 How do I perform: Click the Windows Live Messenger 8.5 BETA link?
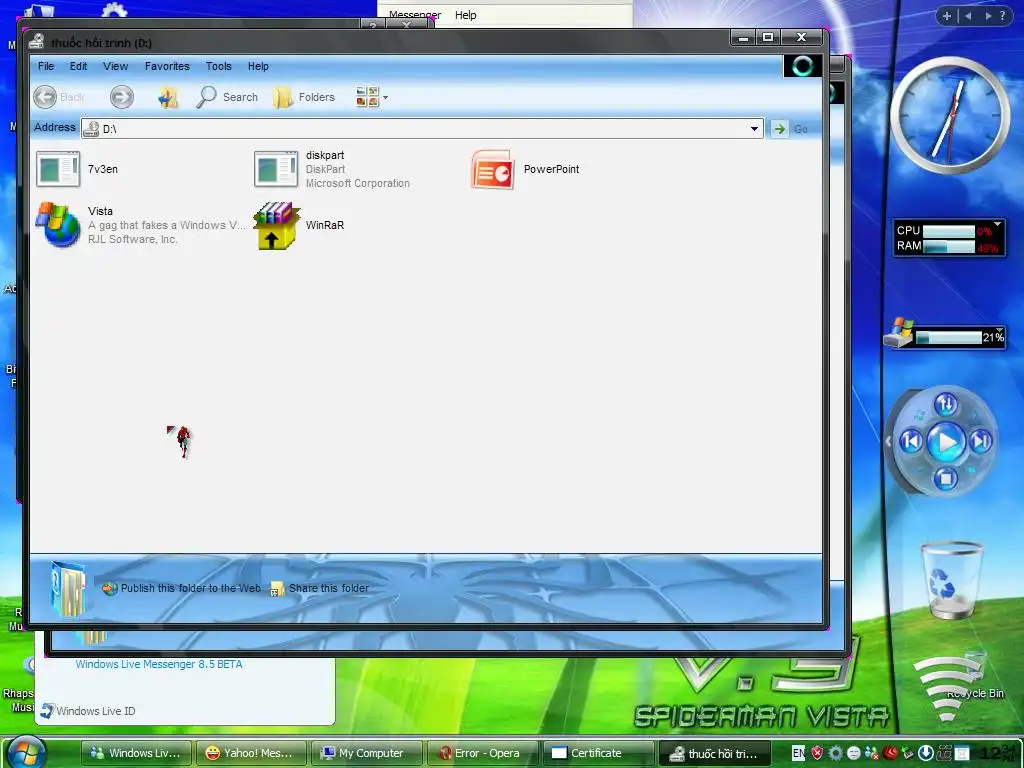click(159, 664)
